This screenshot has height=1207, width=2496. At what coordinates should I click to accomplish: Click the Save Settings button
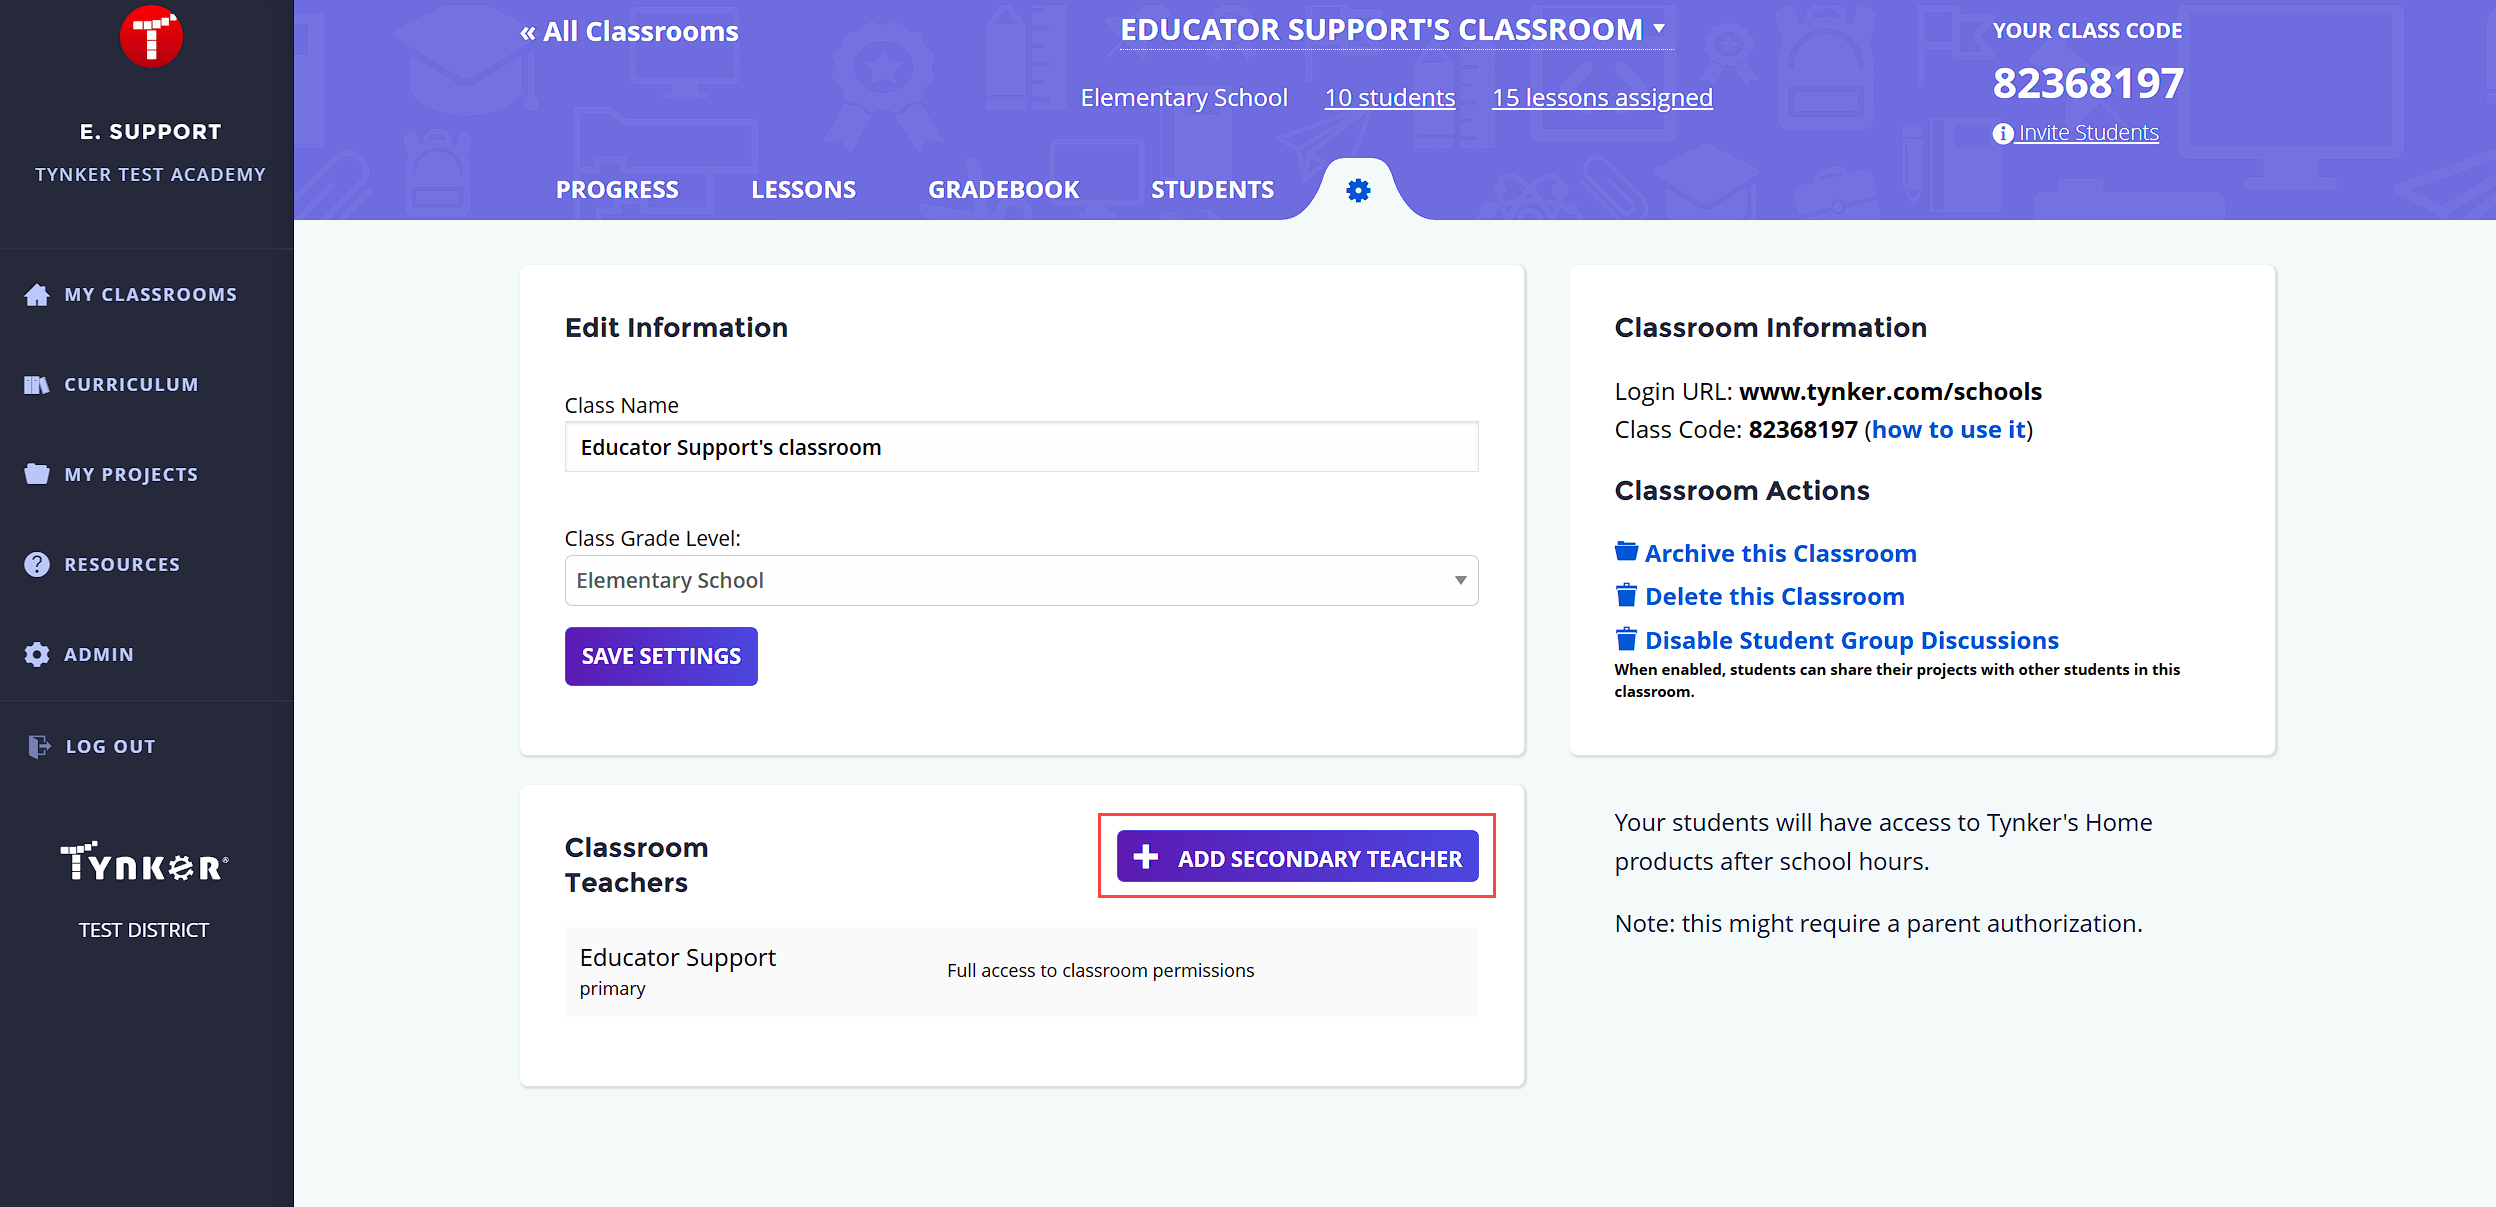(661, 656)
